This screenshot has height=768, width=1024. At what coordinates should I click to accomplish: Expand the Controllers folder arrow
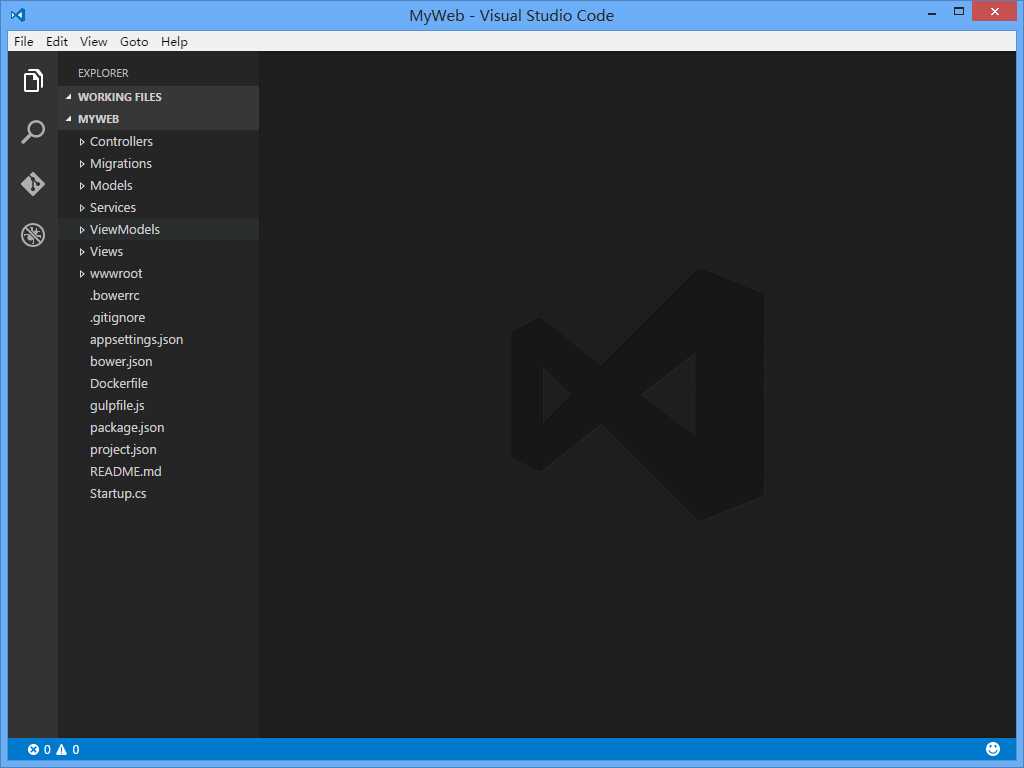82,142
